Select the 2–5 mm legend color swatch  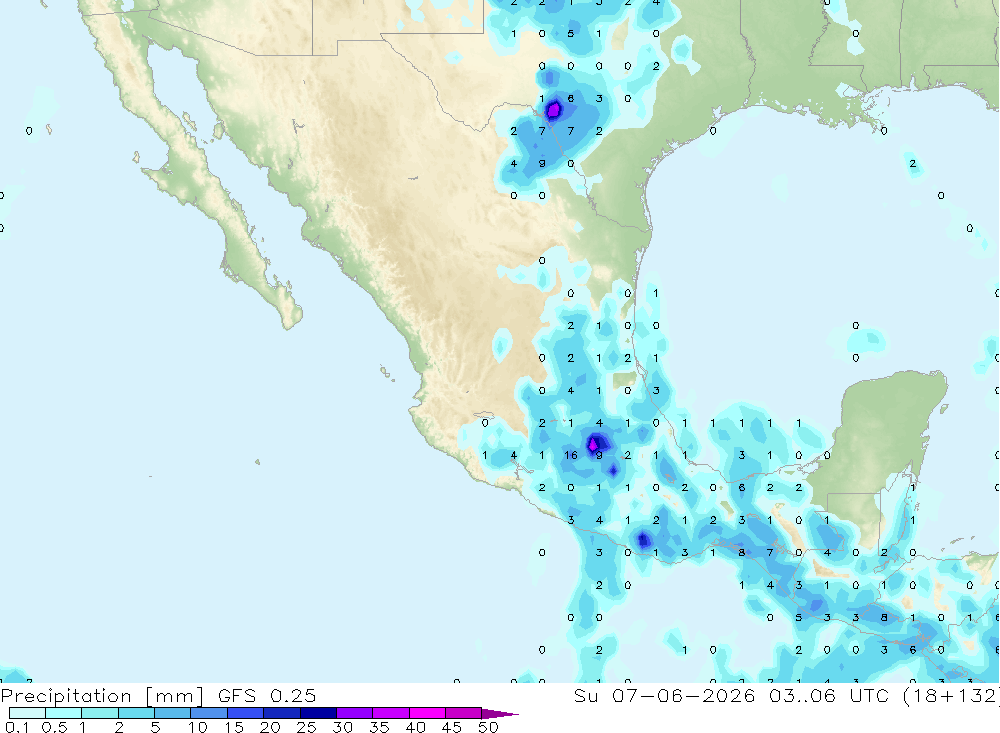tap(136, 713)
